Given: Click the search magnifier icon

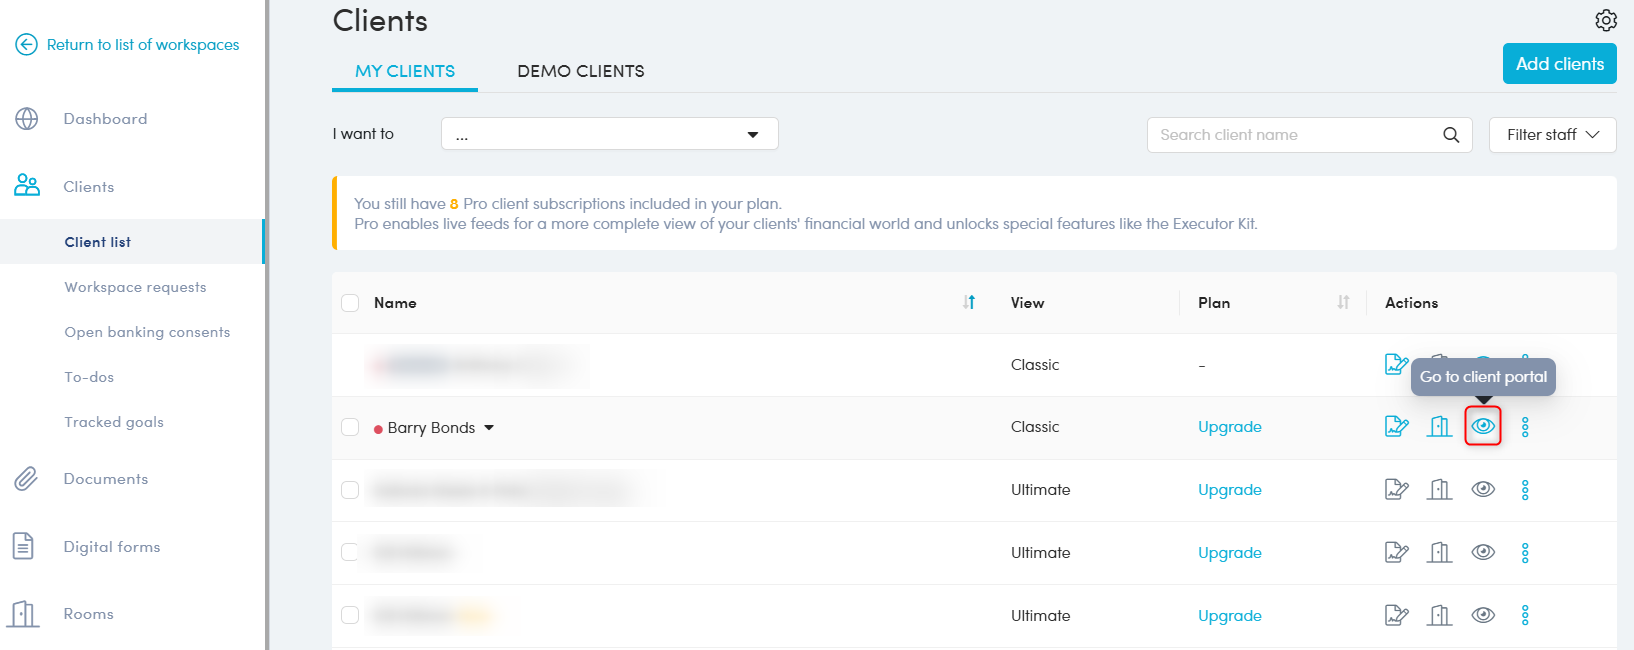Looking at the screenshot, I should point(1451,135).
